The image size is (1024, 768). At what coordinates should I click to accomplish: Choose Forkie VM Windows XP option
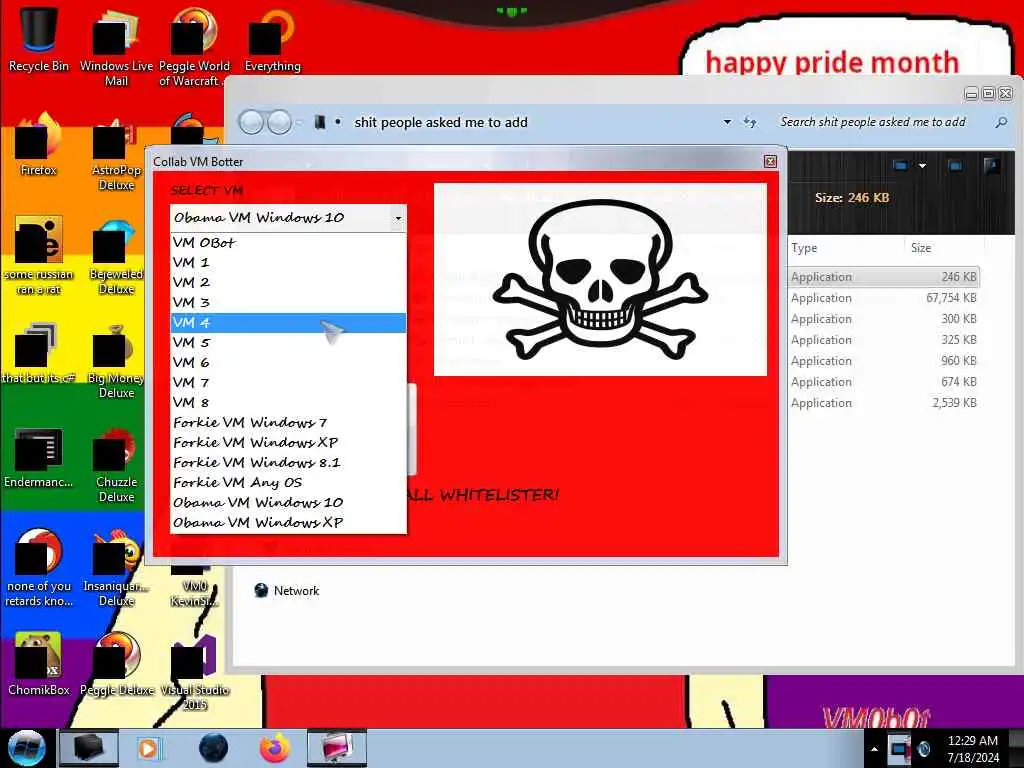pos(288,443)
